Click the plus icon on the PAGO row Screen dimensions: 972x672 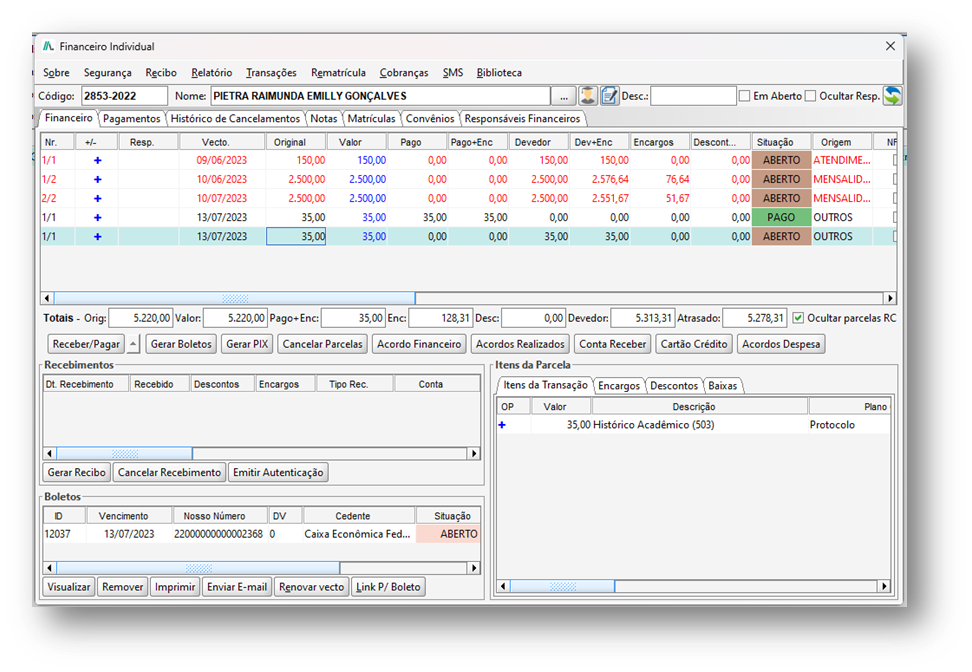pos(97,218)
